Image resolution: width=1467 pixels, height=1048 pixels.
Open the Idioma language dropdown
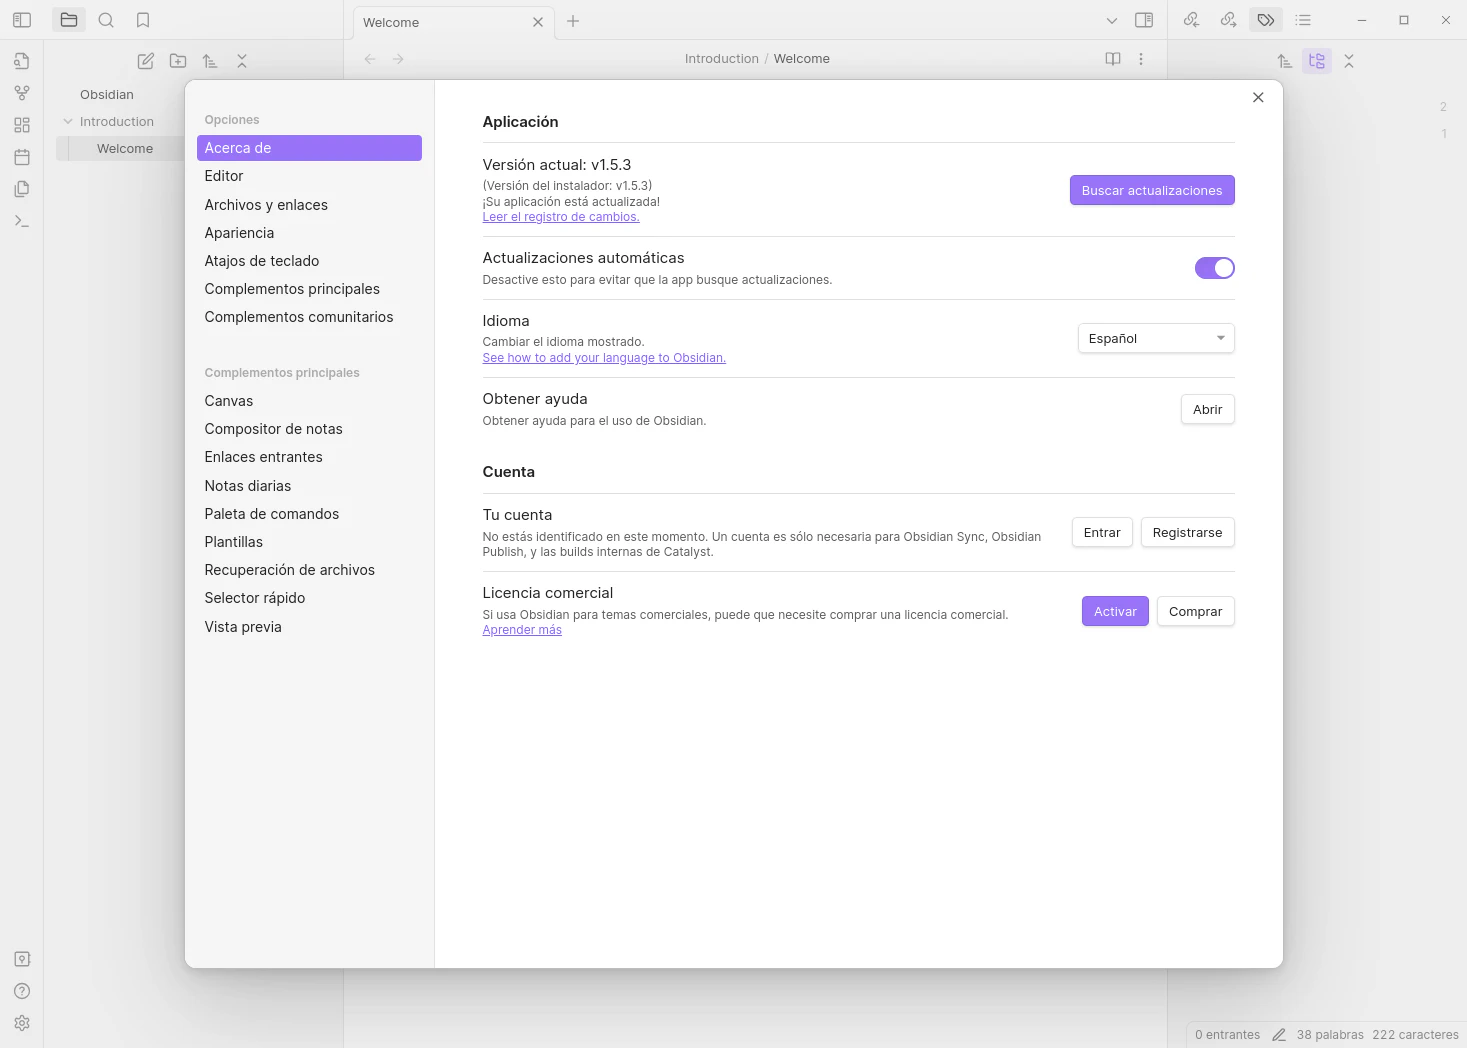tap(1155, 339)
